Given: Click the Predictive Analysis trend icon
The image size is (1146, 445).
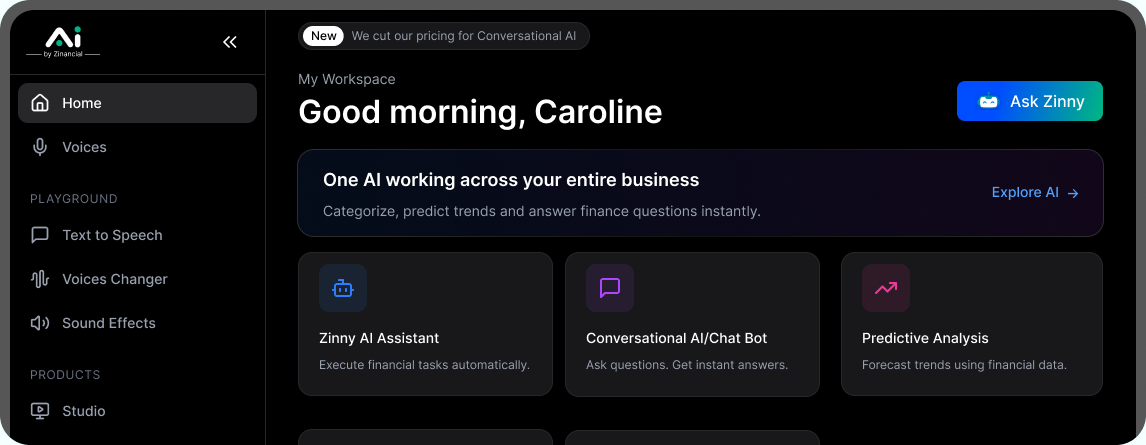Looking at the screenshot, I should [x=886, y=288].
